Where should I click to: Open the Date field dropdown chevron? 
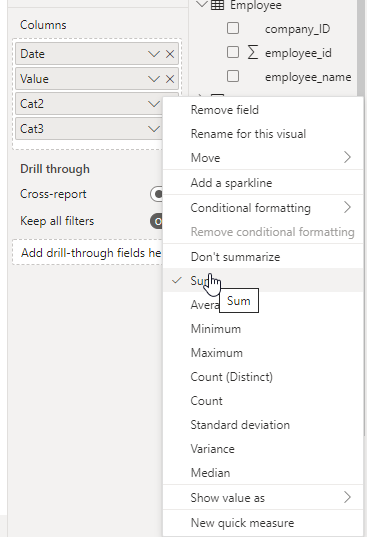[154, 54]
